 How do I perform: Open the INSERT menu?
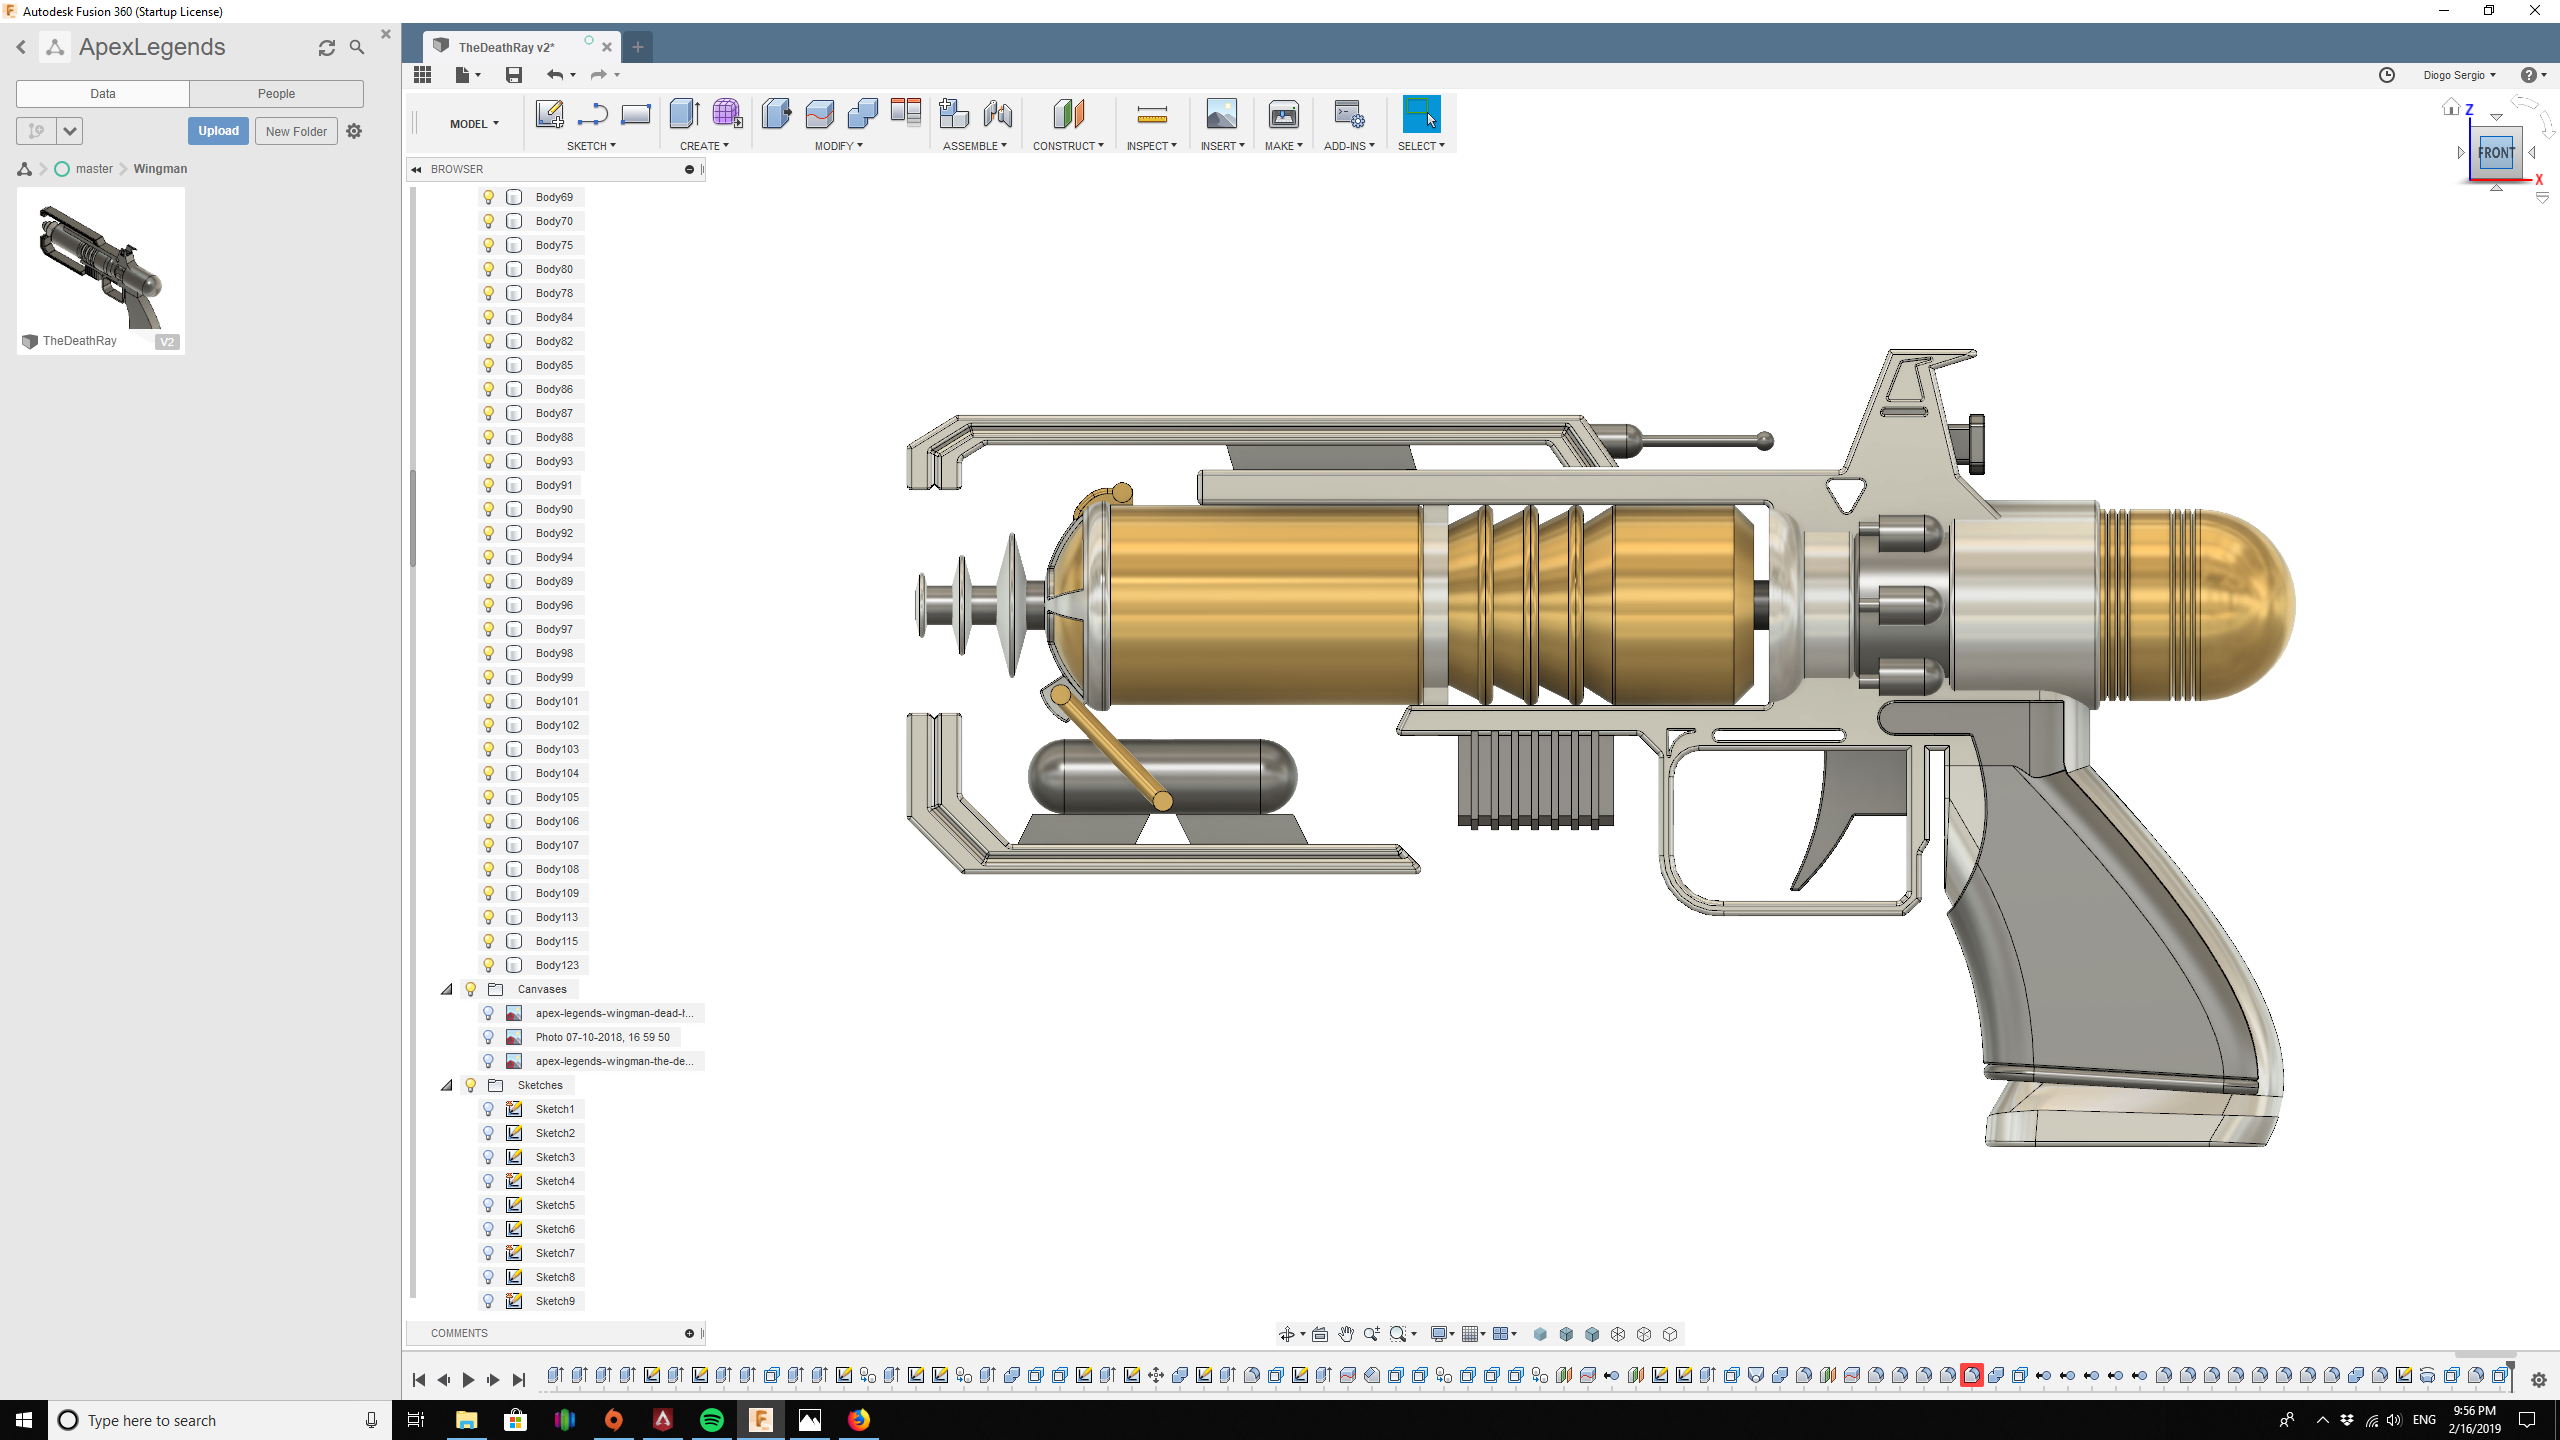tap(1222, 146)
